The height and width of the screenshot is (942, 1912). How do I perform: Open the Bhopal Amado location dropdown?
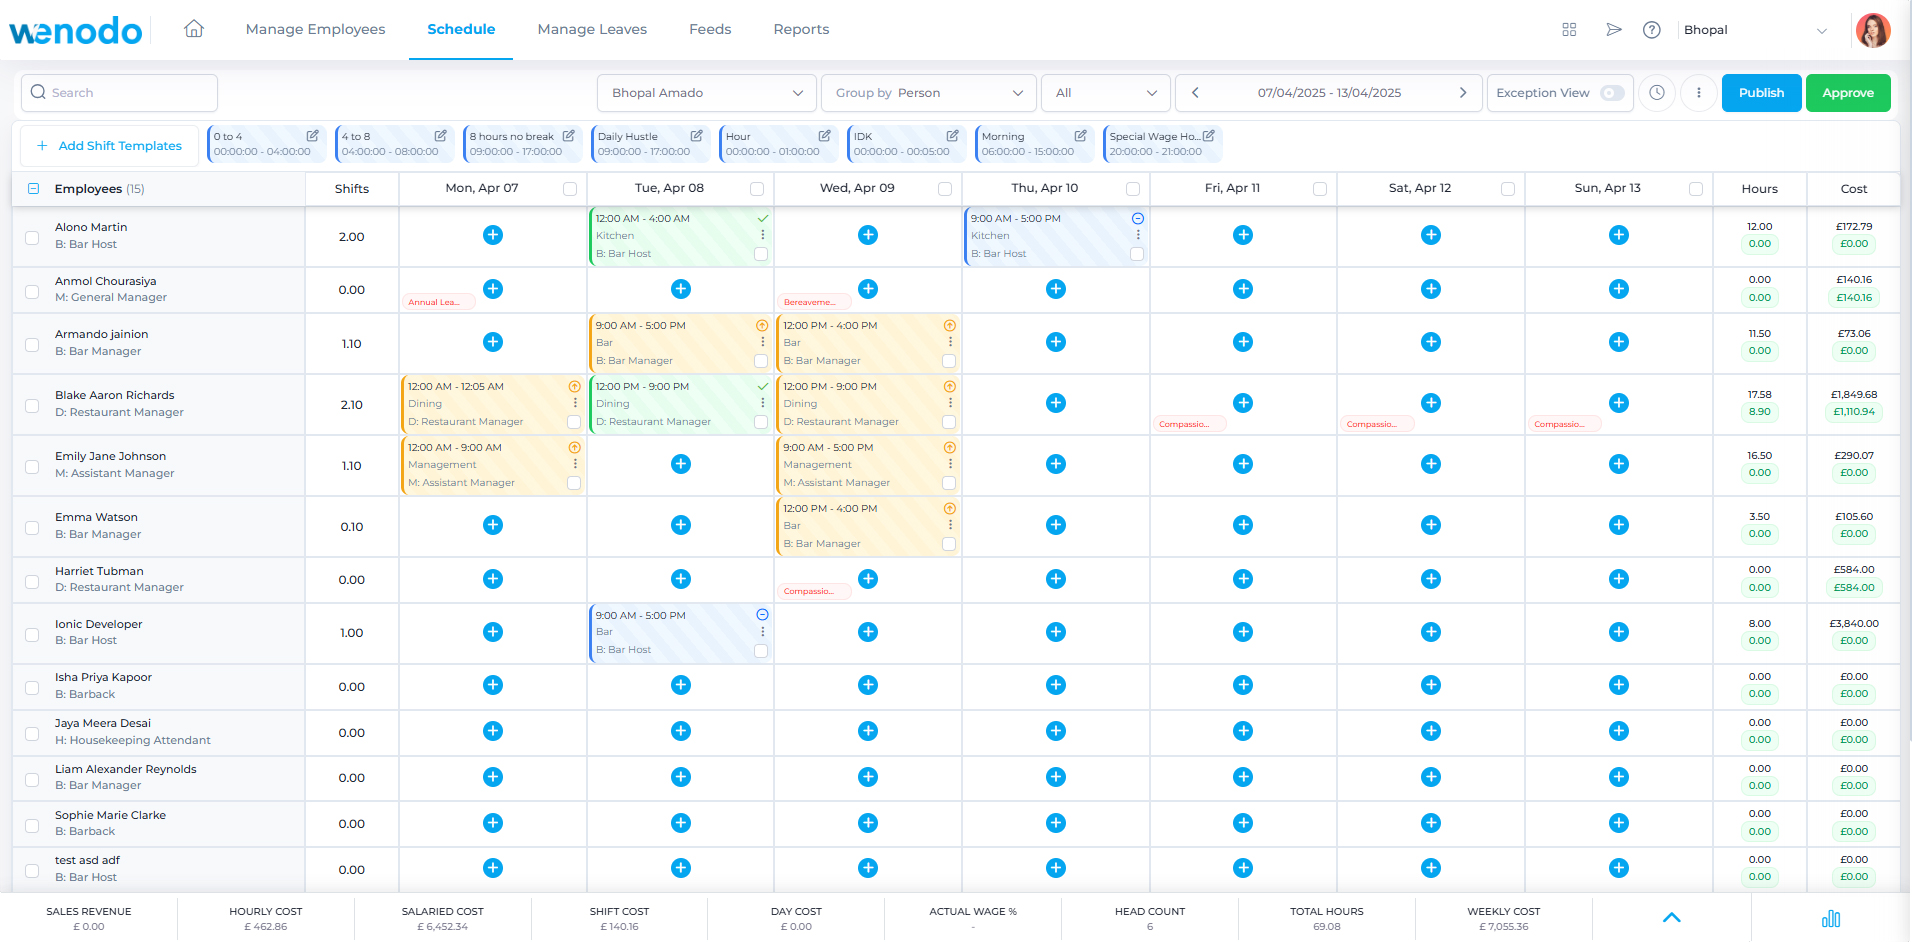point(706,93)
